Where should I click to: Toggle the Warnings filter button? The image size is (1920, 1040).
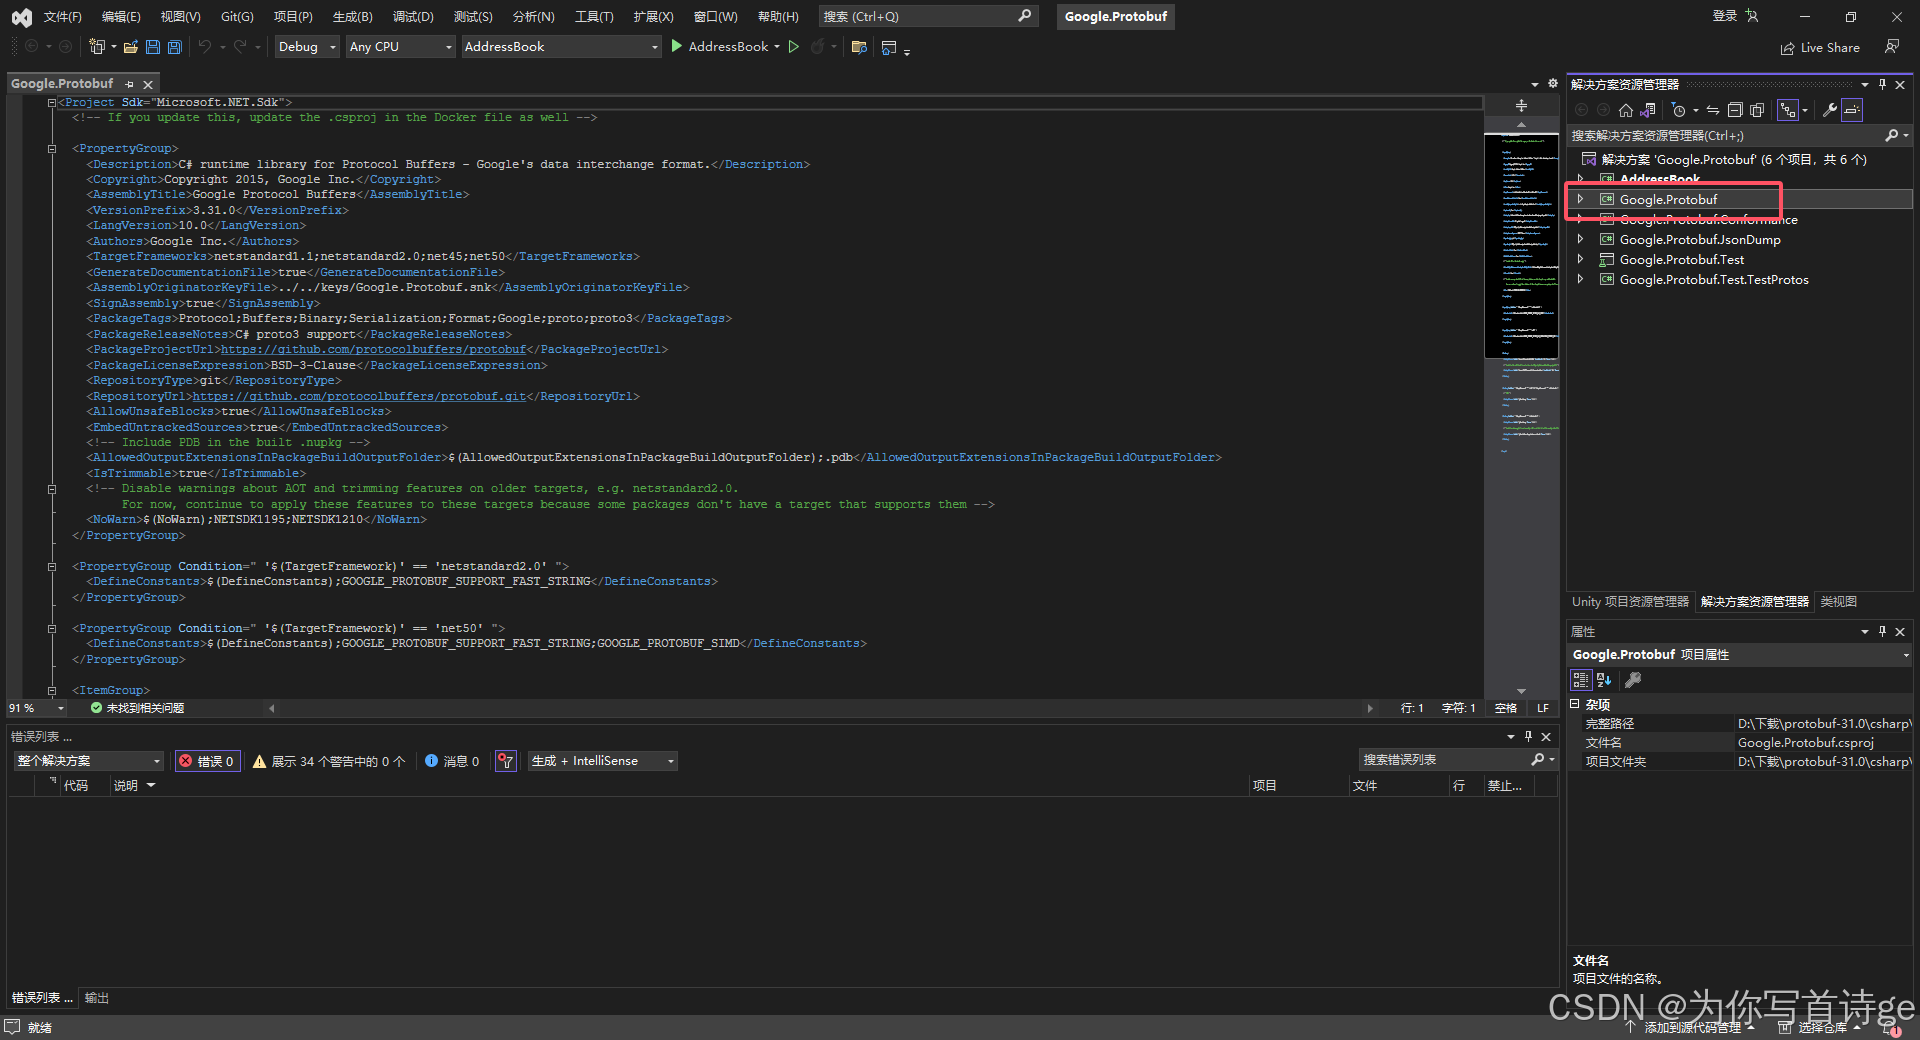tap(329, 761)
